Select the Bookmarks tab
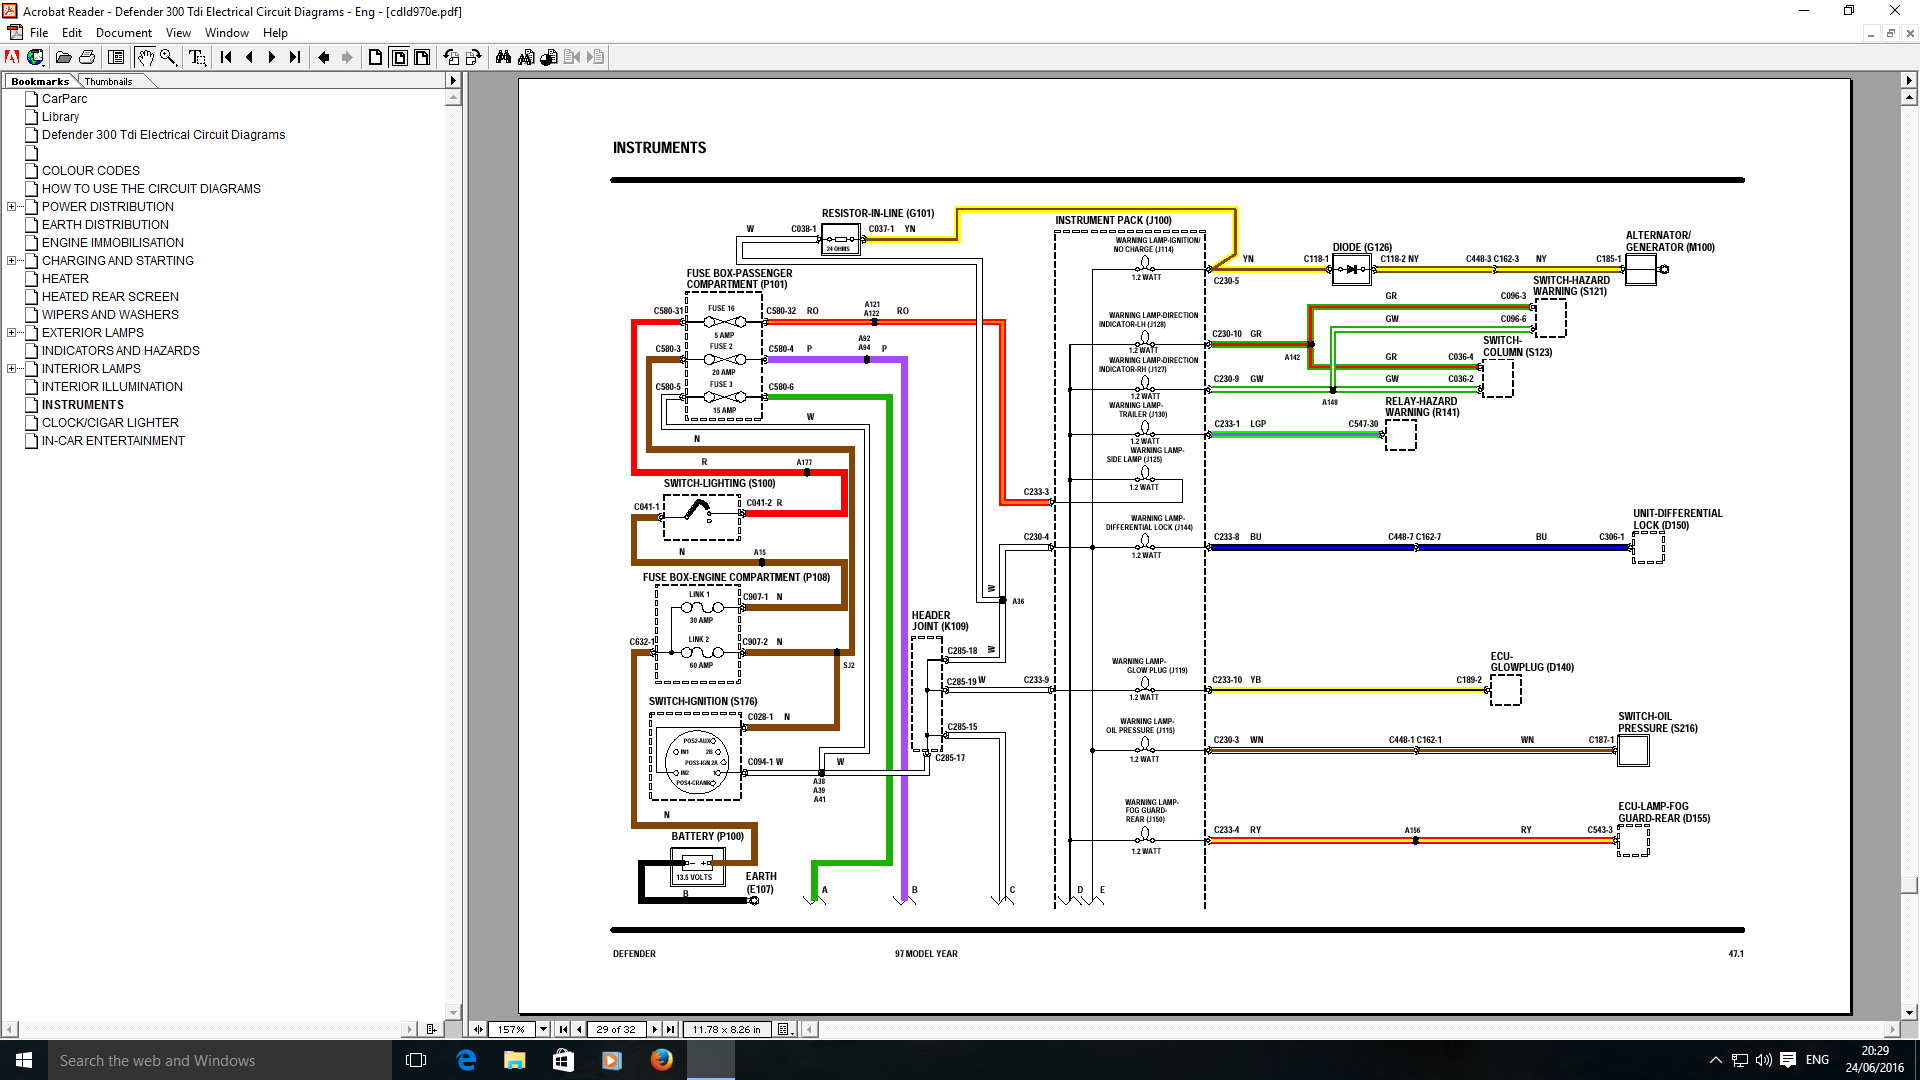This screenshot has height=1080, width=1920. (40, 81)
